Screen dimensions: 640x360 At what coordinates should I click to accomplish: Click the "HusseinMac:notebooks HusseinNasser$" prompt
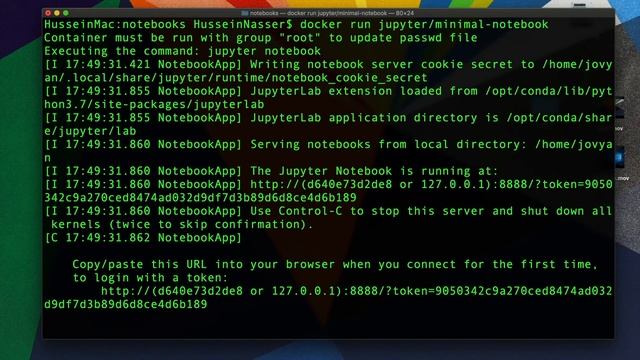pos(168,24)
